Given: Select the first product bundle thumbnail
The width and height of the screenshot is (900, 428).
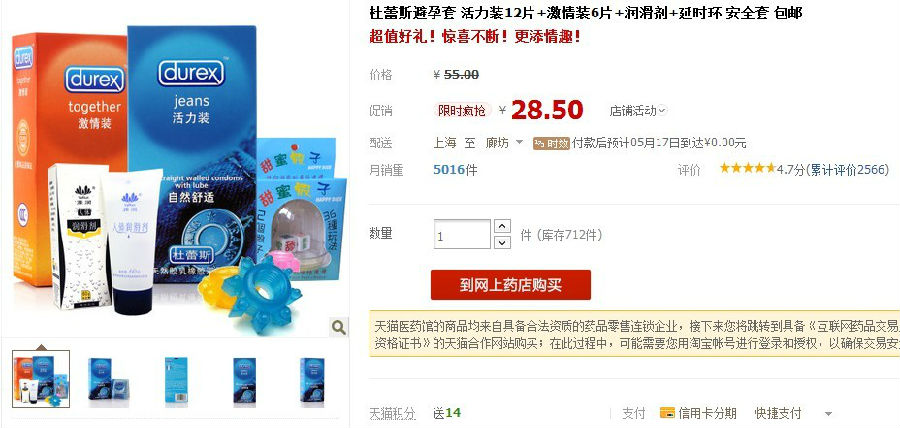Looking at the screenshot, I should pos(41,379).
